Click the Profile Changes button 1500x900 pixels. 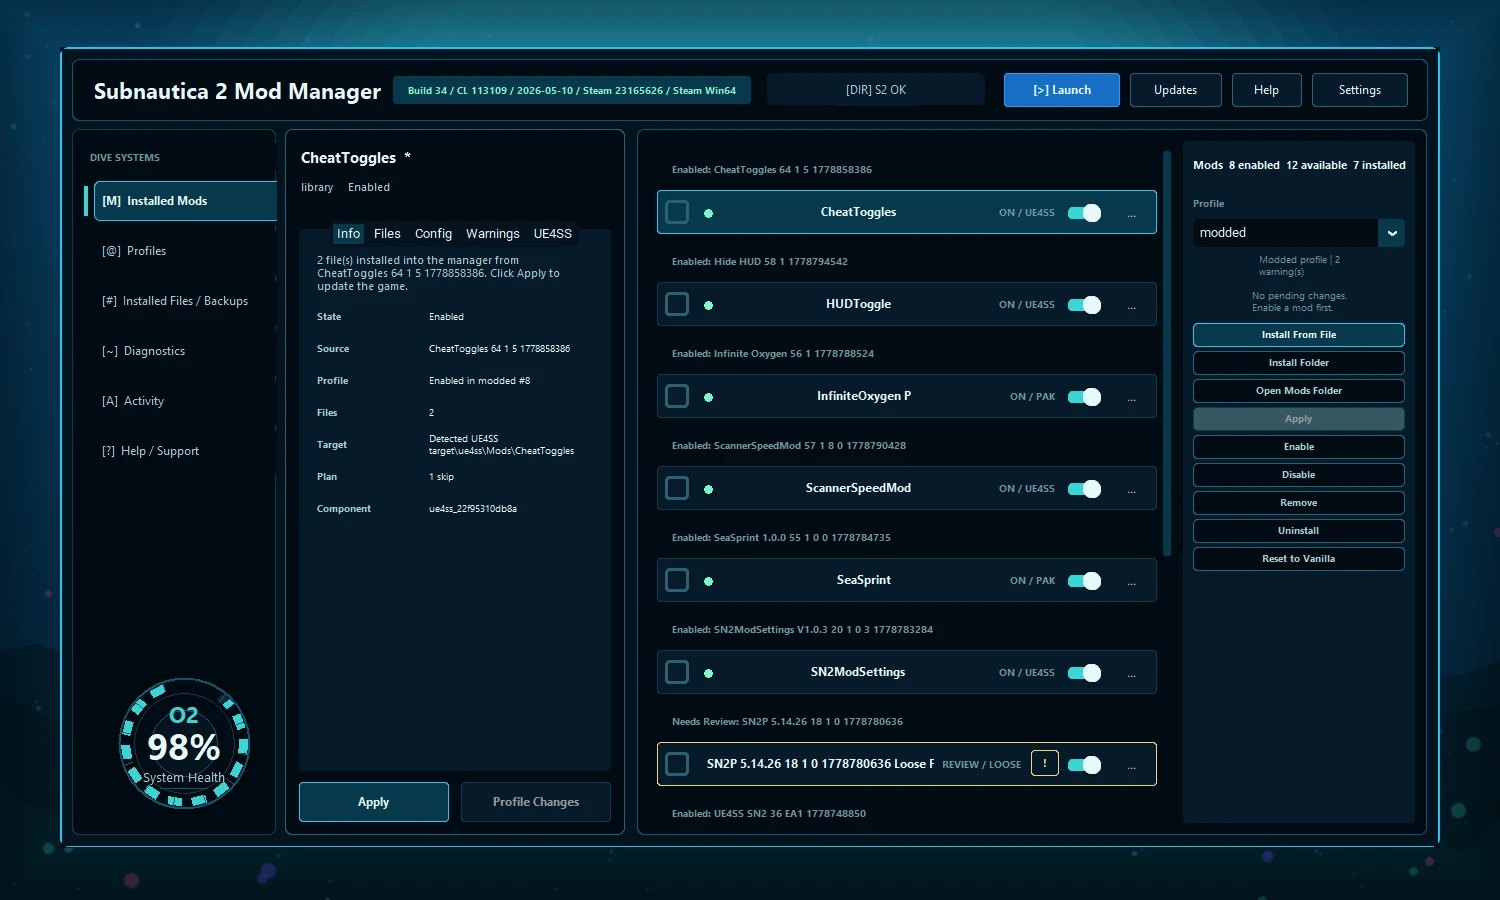point(536,802)
